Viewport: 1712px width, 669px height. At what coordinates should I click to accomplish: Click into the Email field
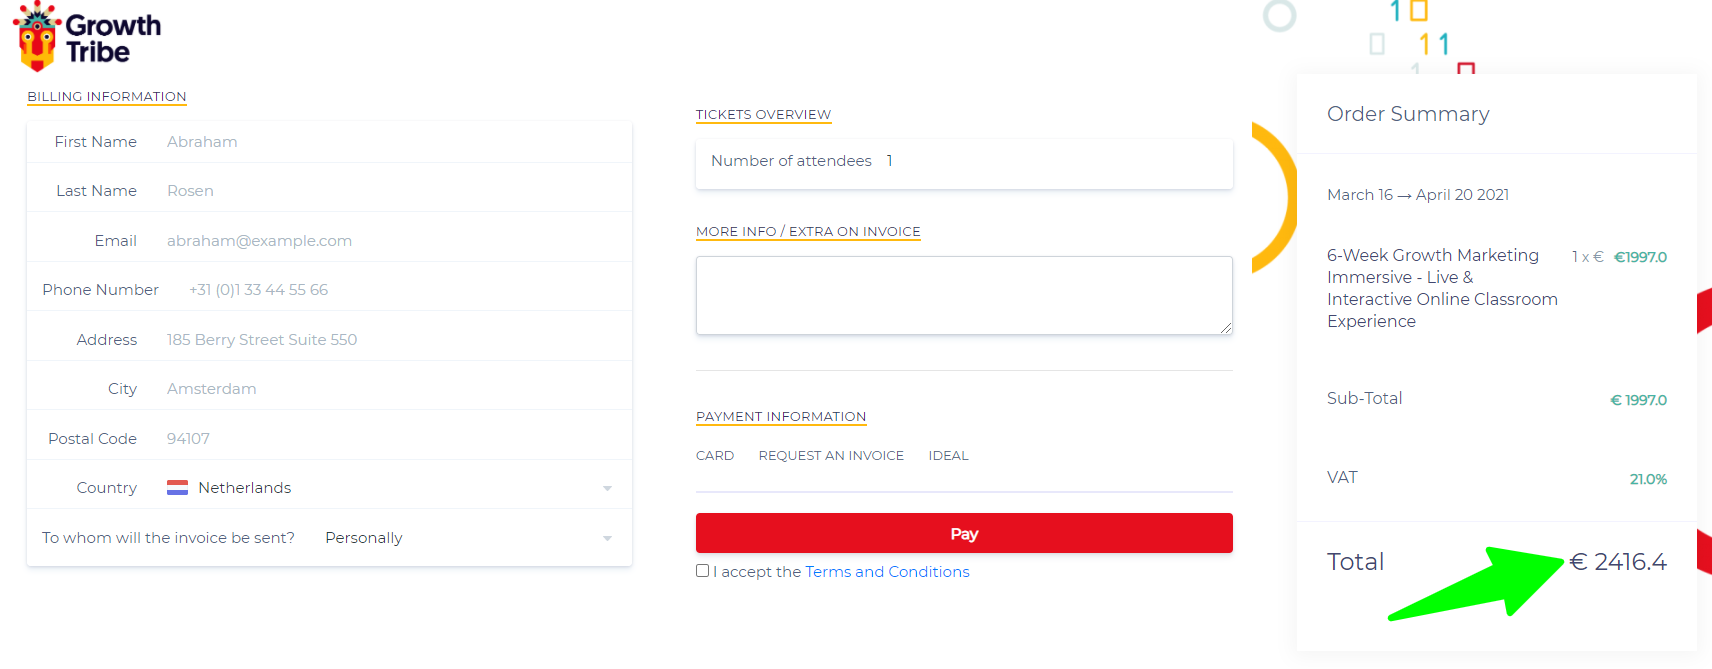[390, 241]
